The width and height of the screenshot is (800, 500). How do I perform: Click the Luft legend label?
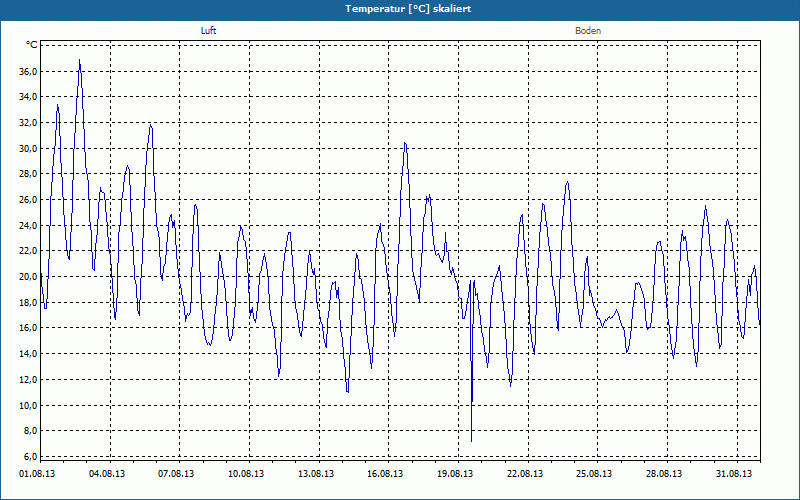tap(209, 31)
